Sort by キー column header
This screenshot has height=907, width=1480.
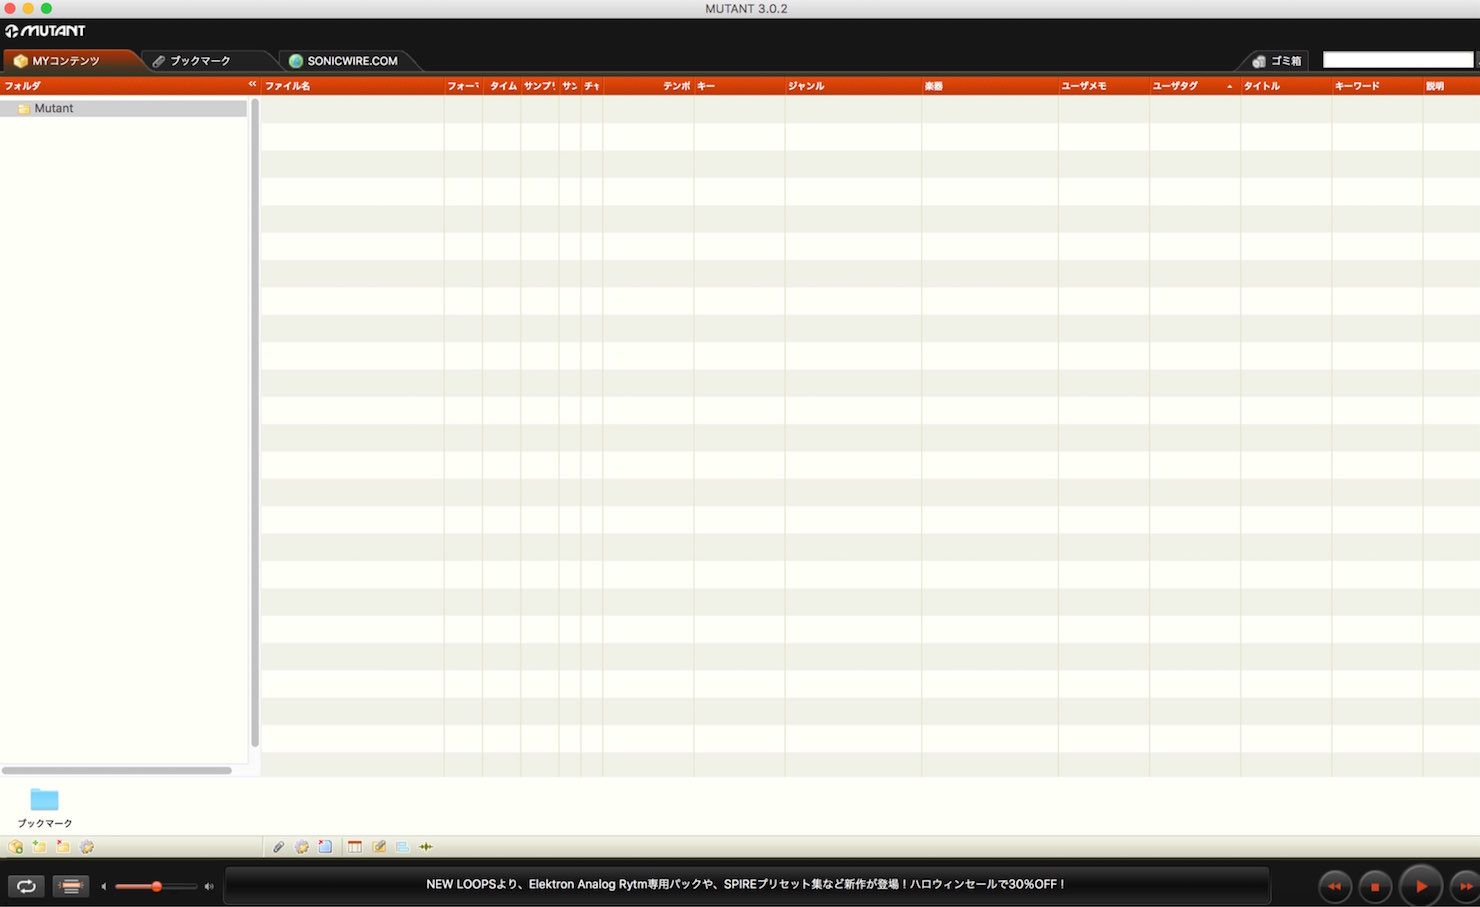point(739,86)
